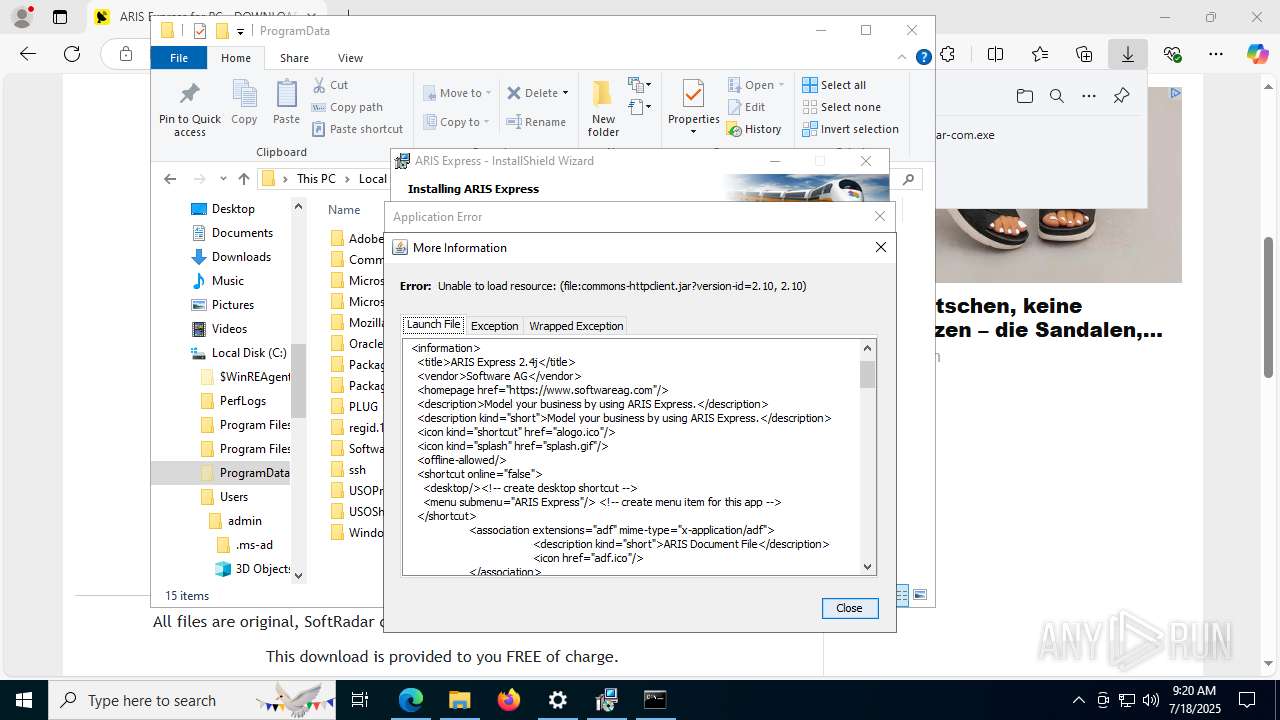Open browser Favorites star icon

pos(1040,54)
